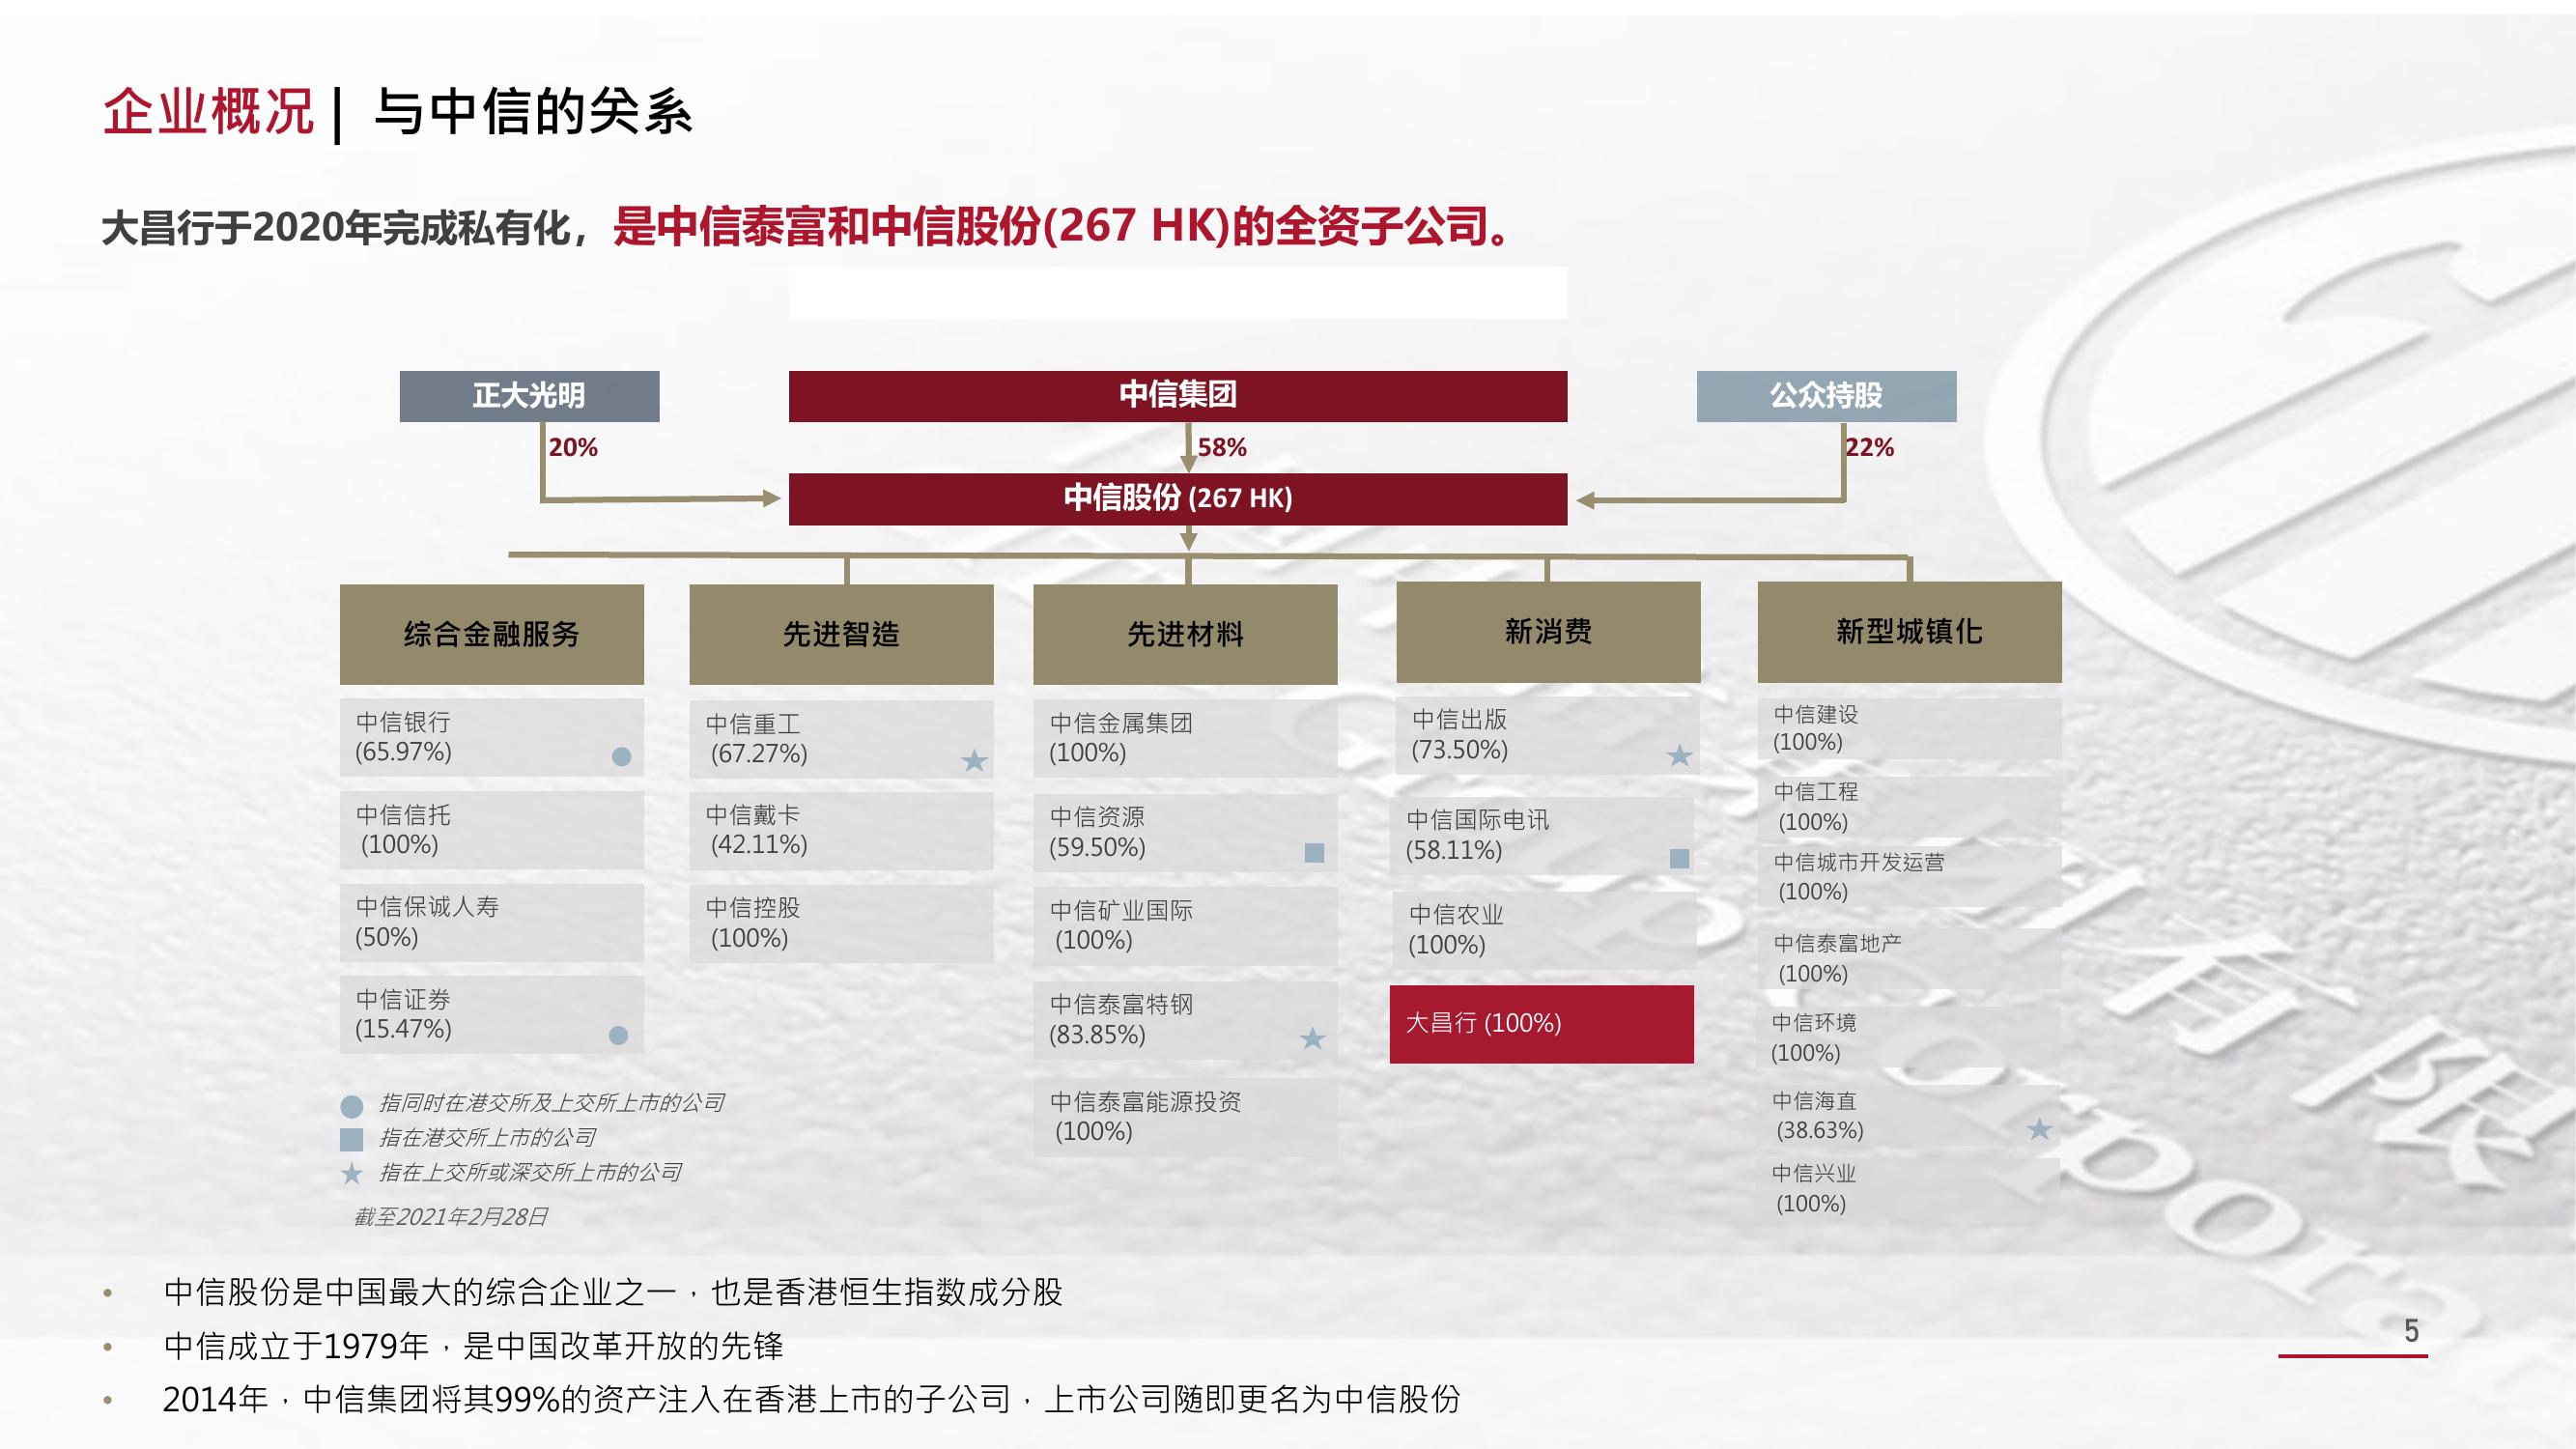Viewport: 2576px width, 1449px height.
Task: Click the 中信股份 (267 HK) box
Action: [x=1177, y=498]
